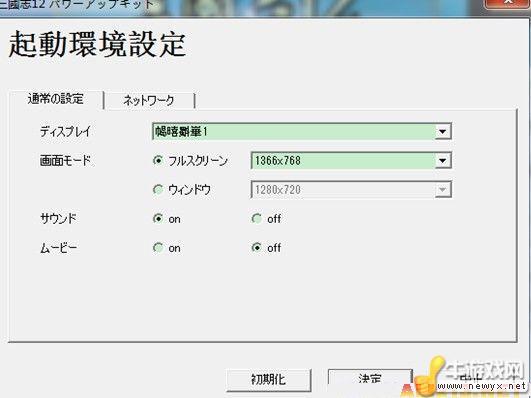
Task: Switch to the 通常の設定 tab
Action: pos(56,99)
